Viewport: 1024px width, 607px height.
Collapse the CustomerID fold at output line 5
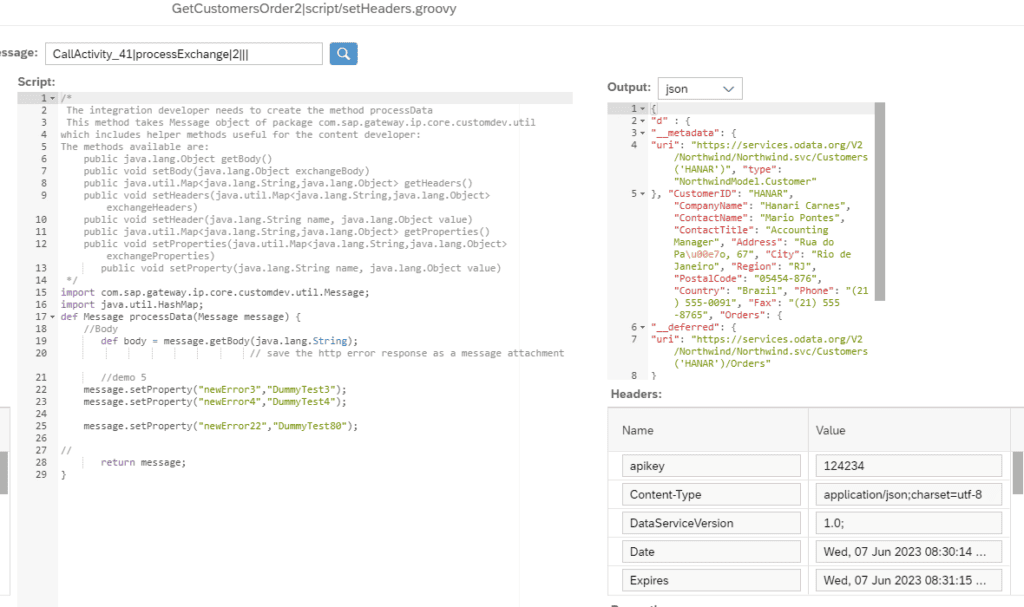pos(643,193)
